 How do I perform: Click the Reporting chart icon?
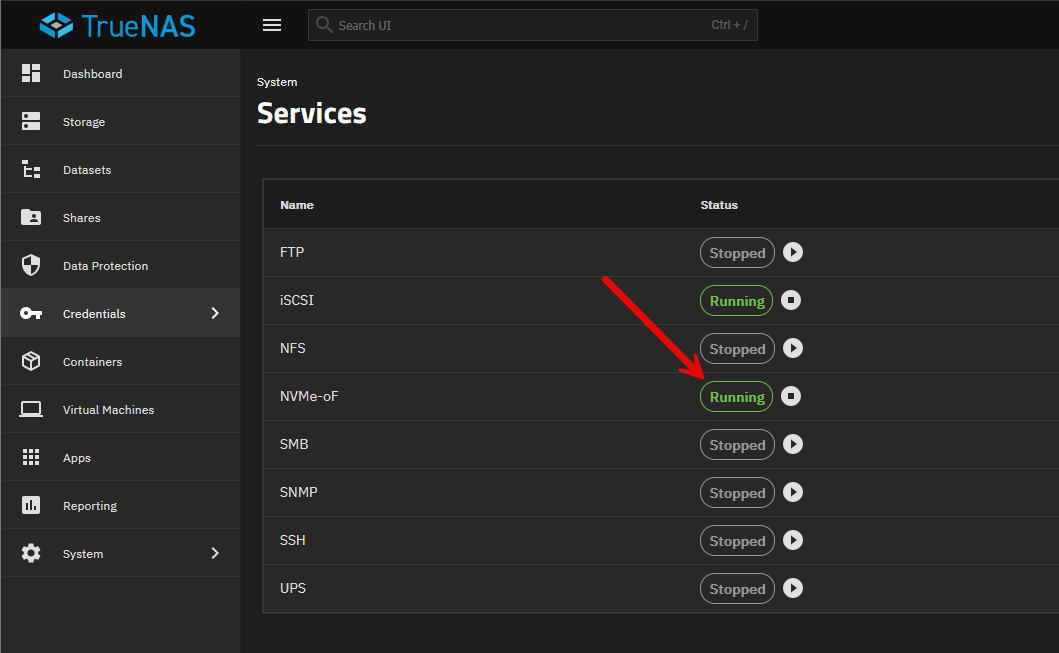(x=31, y=505)
